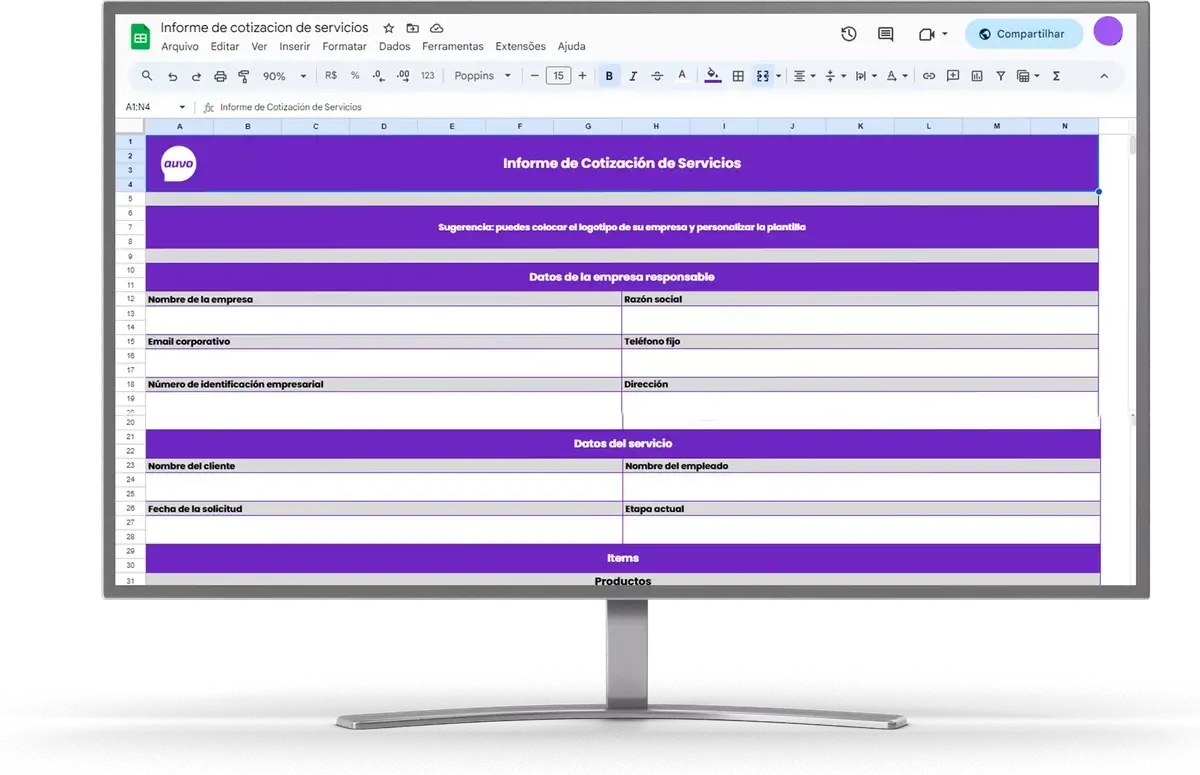The image size is (1200, 775).
Task: Click the borders icon
Action: pos(738,76)
